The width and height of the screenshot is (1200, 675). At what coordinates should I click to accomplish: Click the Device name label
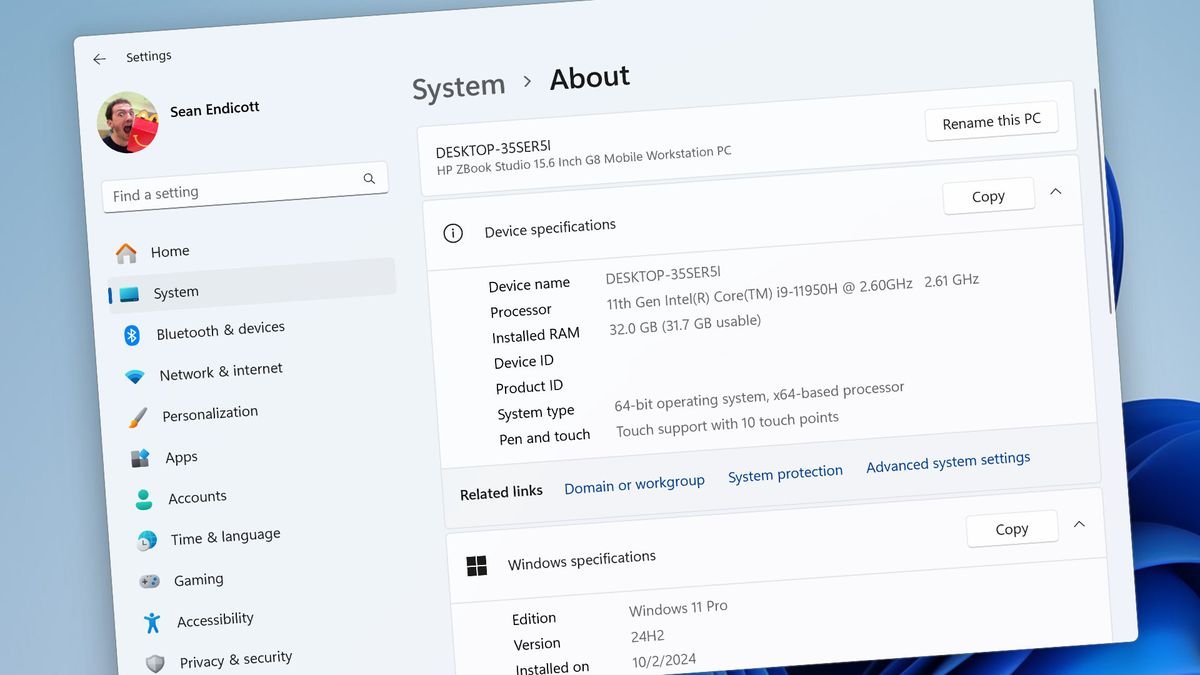[529, 285]
